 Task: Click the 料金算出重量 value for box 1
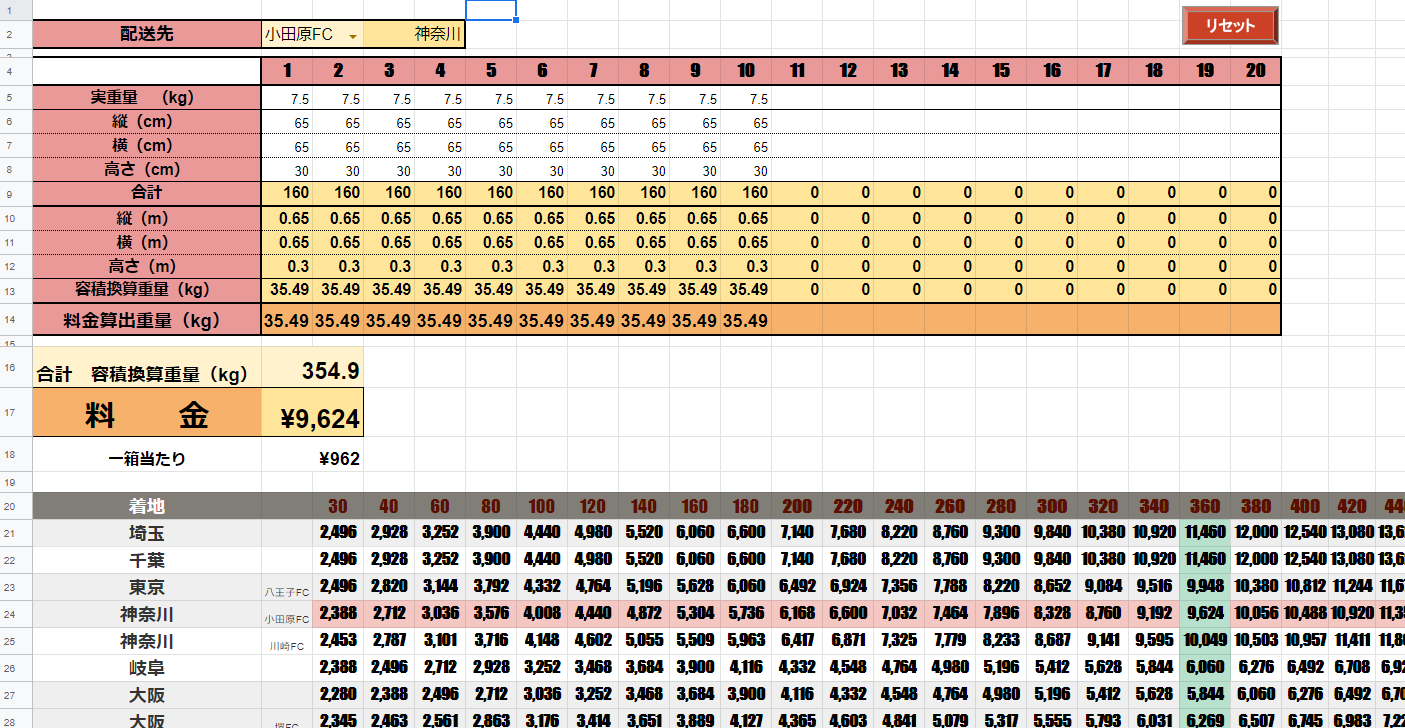[x=287, y=321]
